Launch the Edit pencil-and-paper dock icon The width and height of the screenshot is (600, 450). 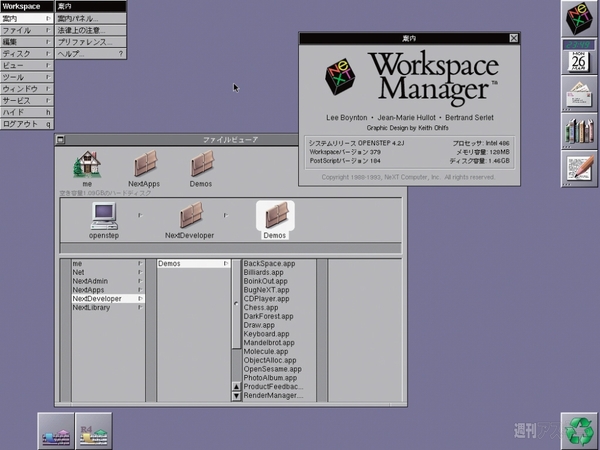click(x=580, y=168)
